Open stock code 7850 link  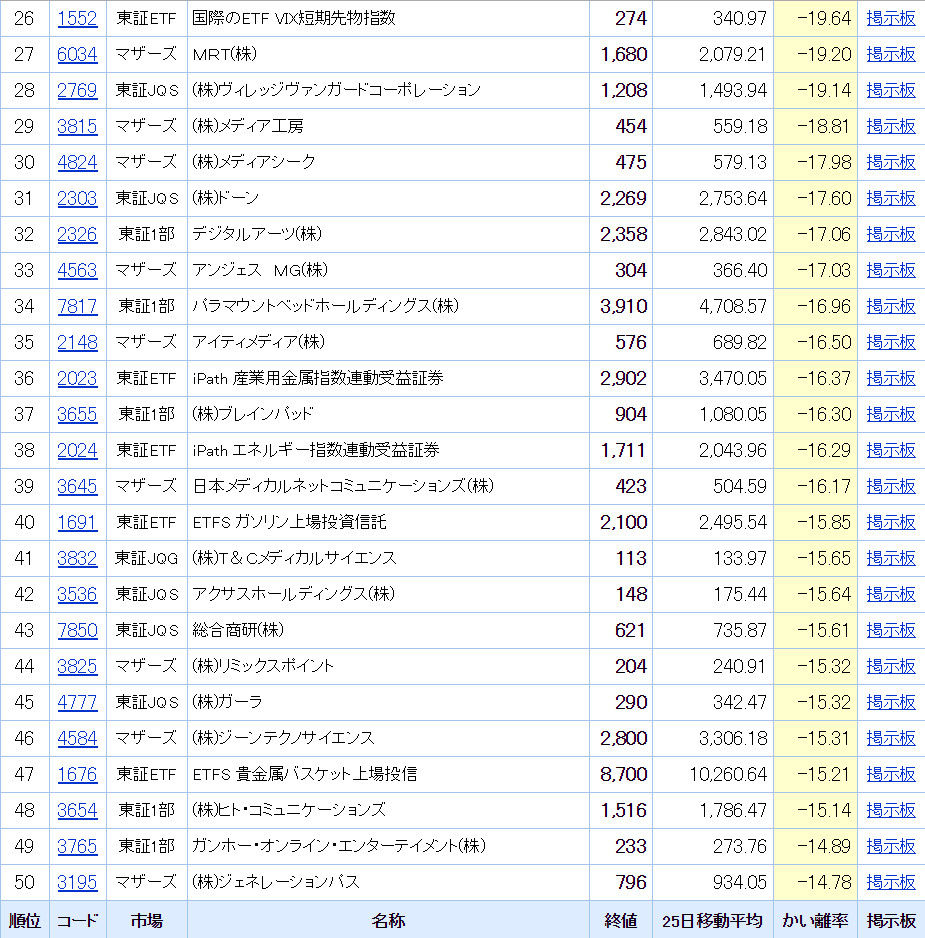coord(77,630)
